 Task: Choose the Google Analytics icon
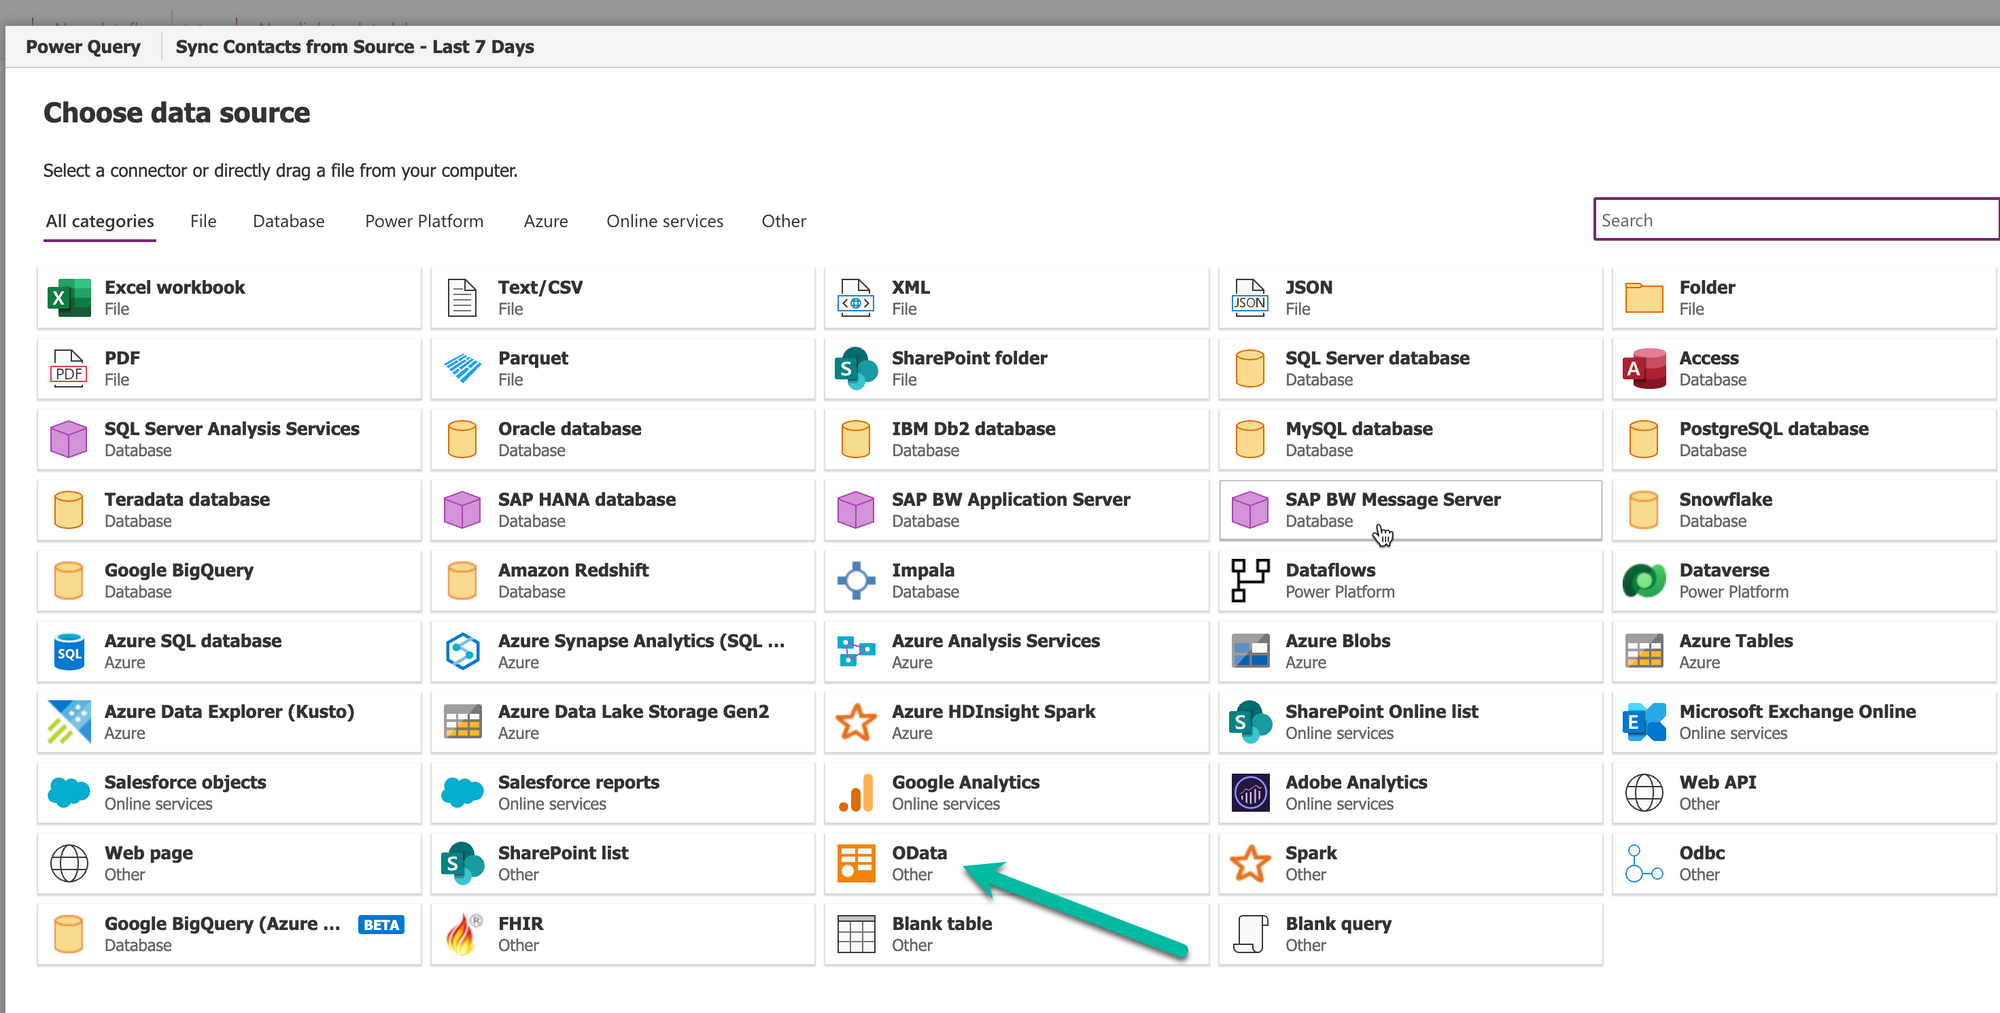[856, 793]
